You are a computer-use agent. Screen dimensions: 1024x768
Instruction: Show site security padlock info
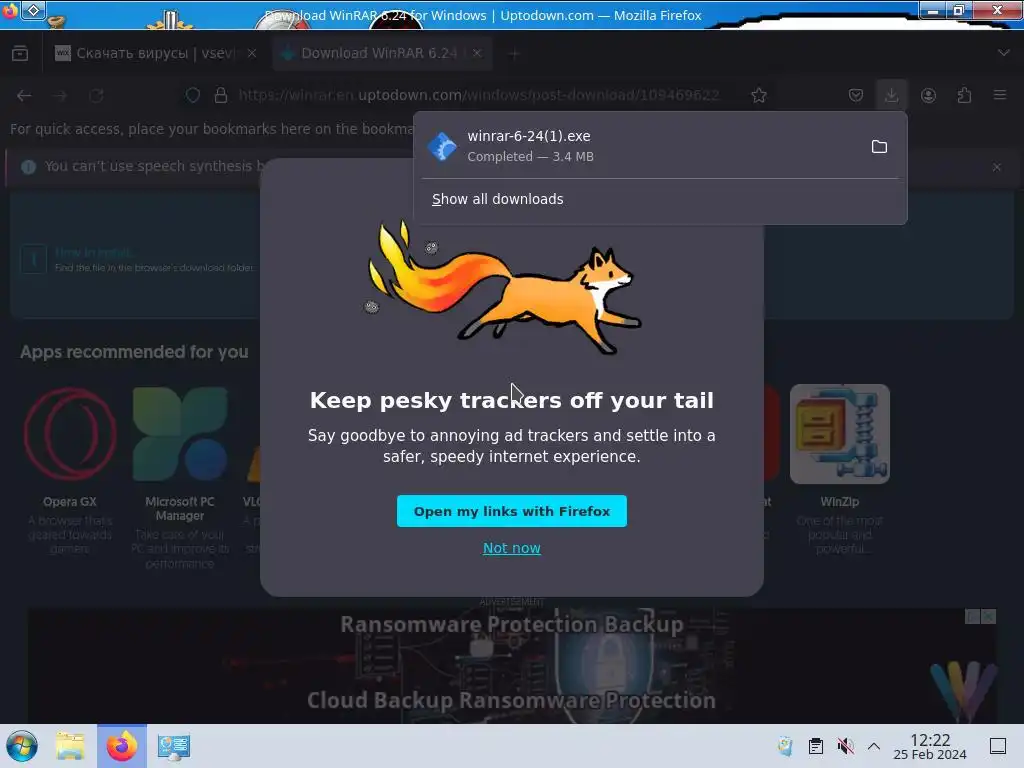click(x=221, y=95)
